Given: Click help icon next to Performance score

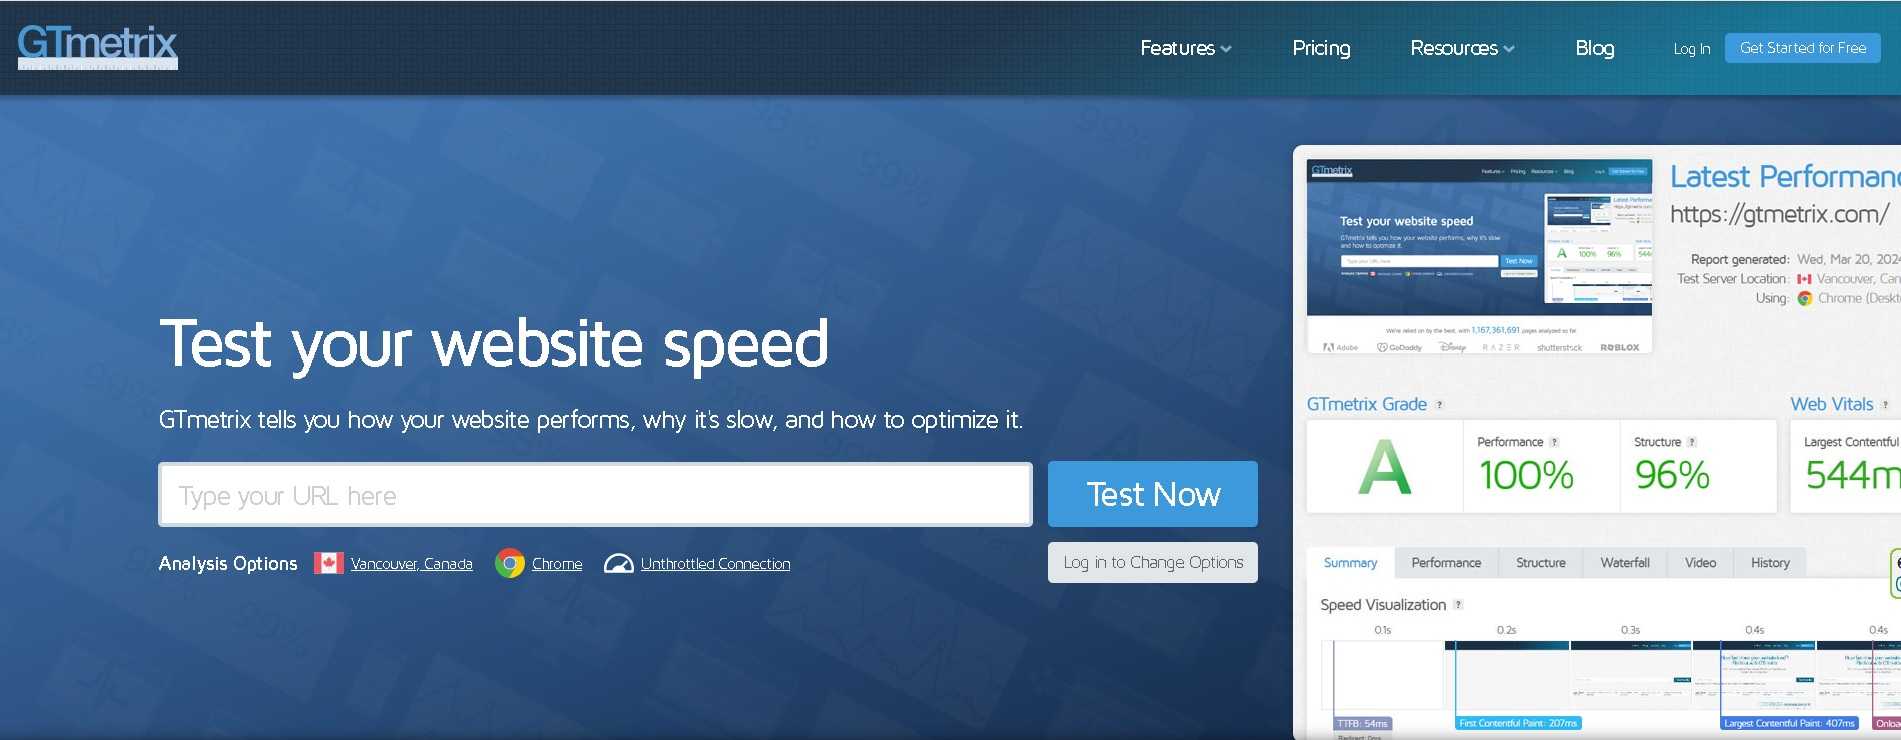Looking at the screenshot, I should point(1554,442).
